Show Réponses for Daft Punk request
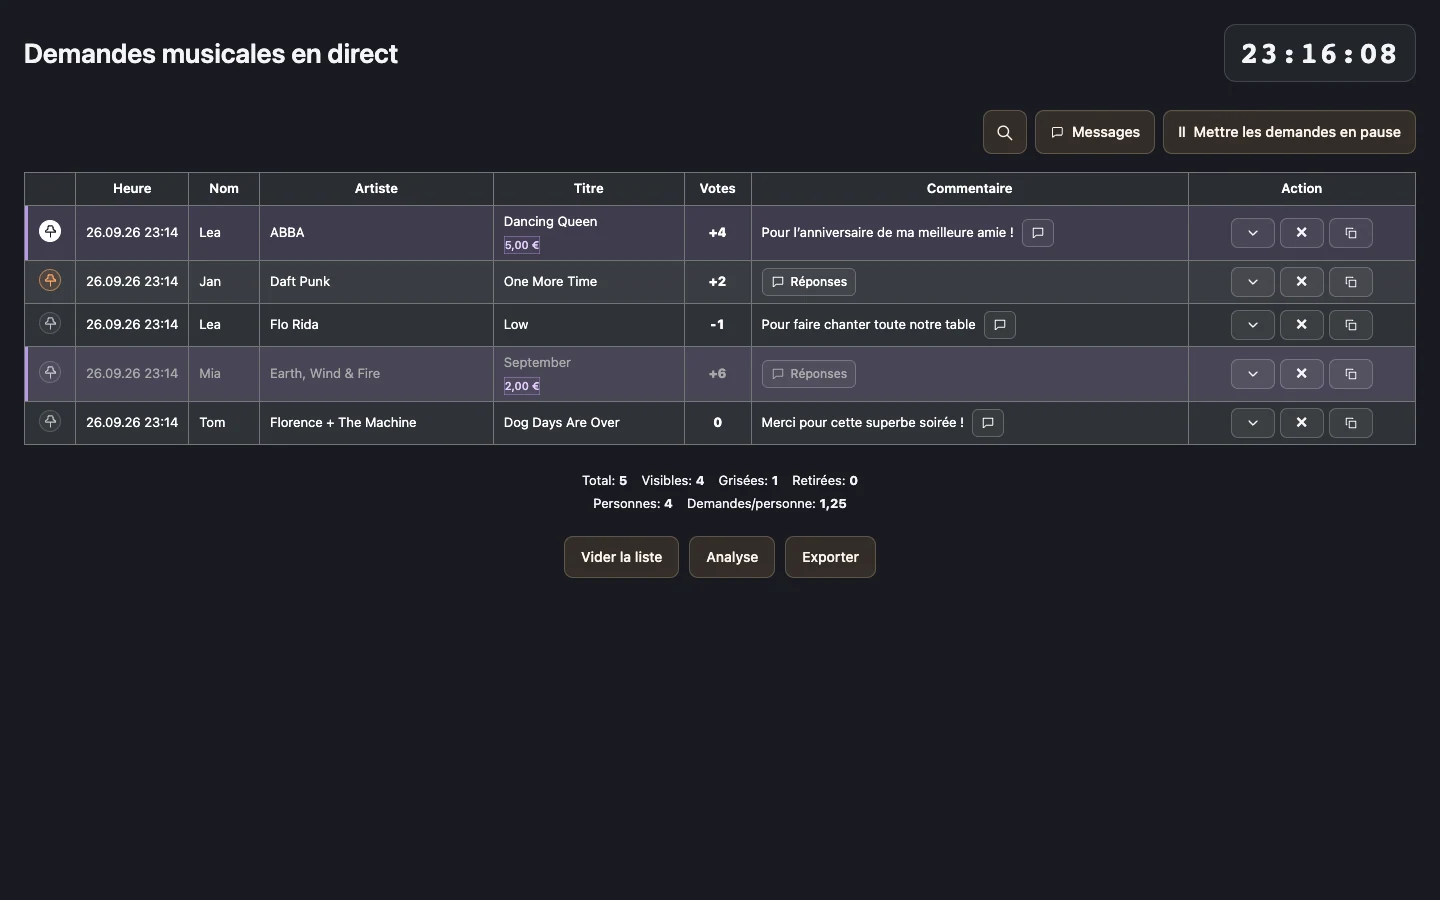This screenshot has height=900, width=1440. [x=809, y=282]
